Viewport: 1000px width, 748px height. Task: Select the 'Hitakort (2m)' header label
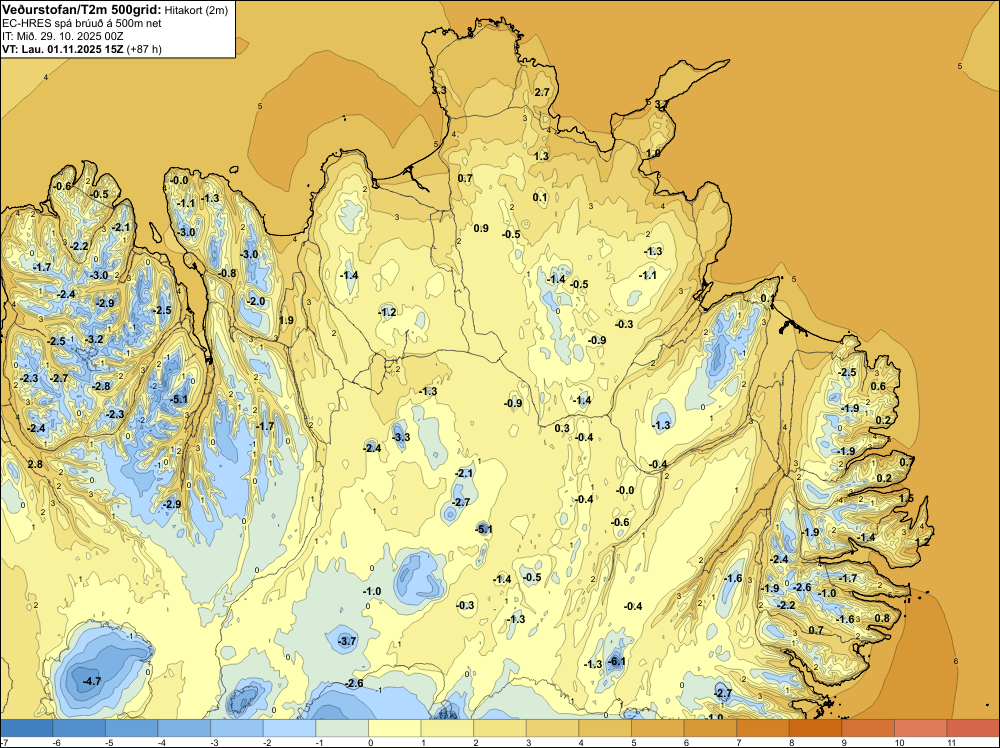196,10
